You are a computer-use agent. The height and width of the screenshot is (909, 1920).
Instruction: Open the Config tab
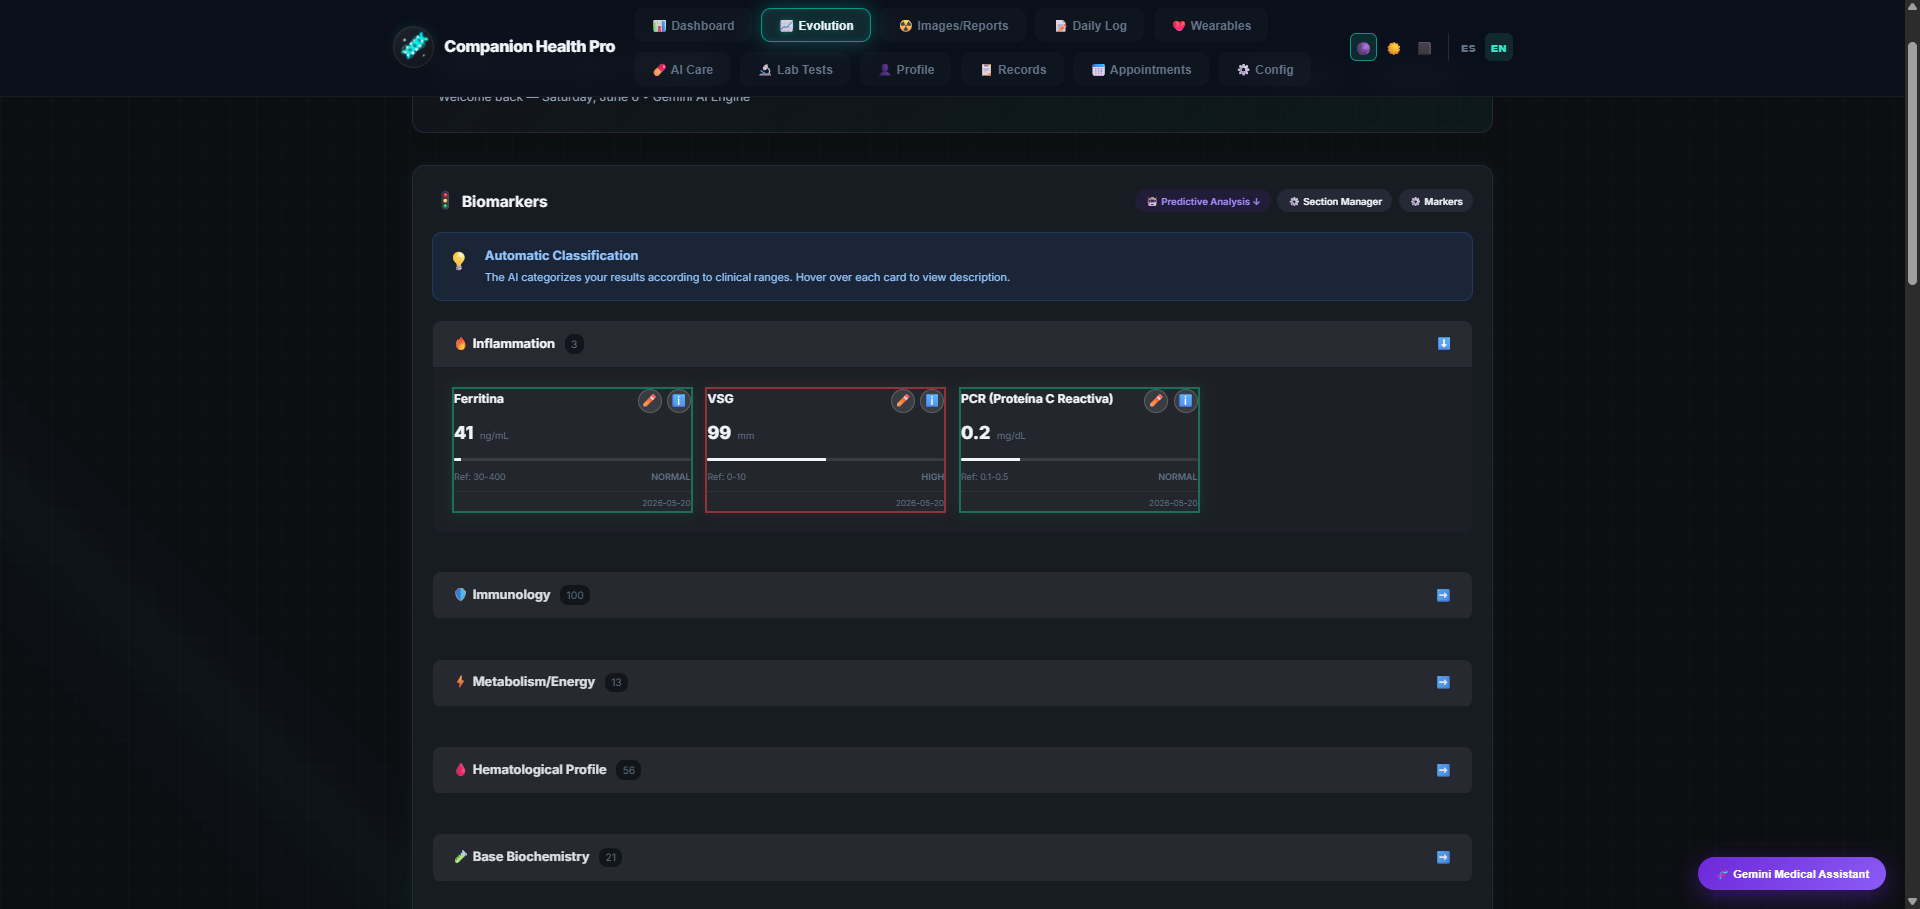tap(1265, 70)
